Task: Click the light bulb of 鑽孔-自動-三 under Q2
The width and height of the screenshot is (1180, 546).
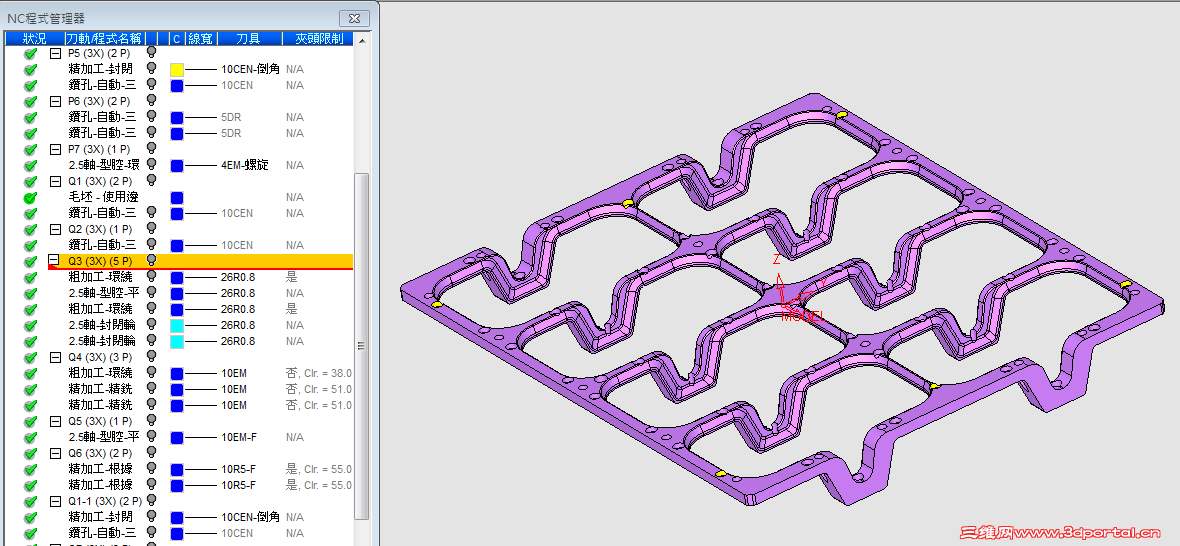Action: tap(151, 244)
